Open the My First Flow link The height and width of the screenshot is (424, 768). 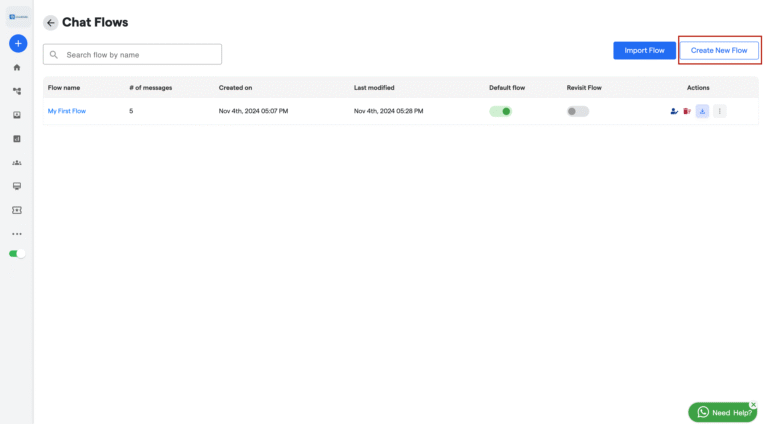67,111
